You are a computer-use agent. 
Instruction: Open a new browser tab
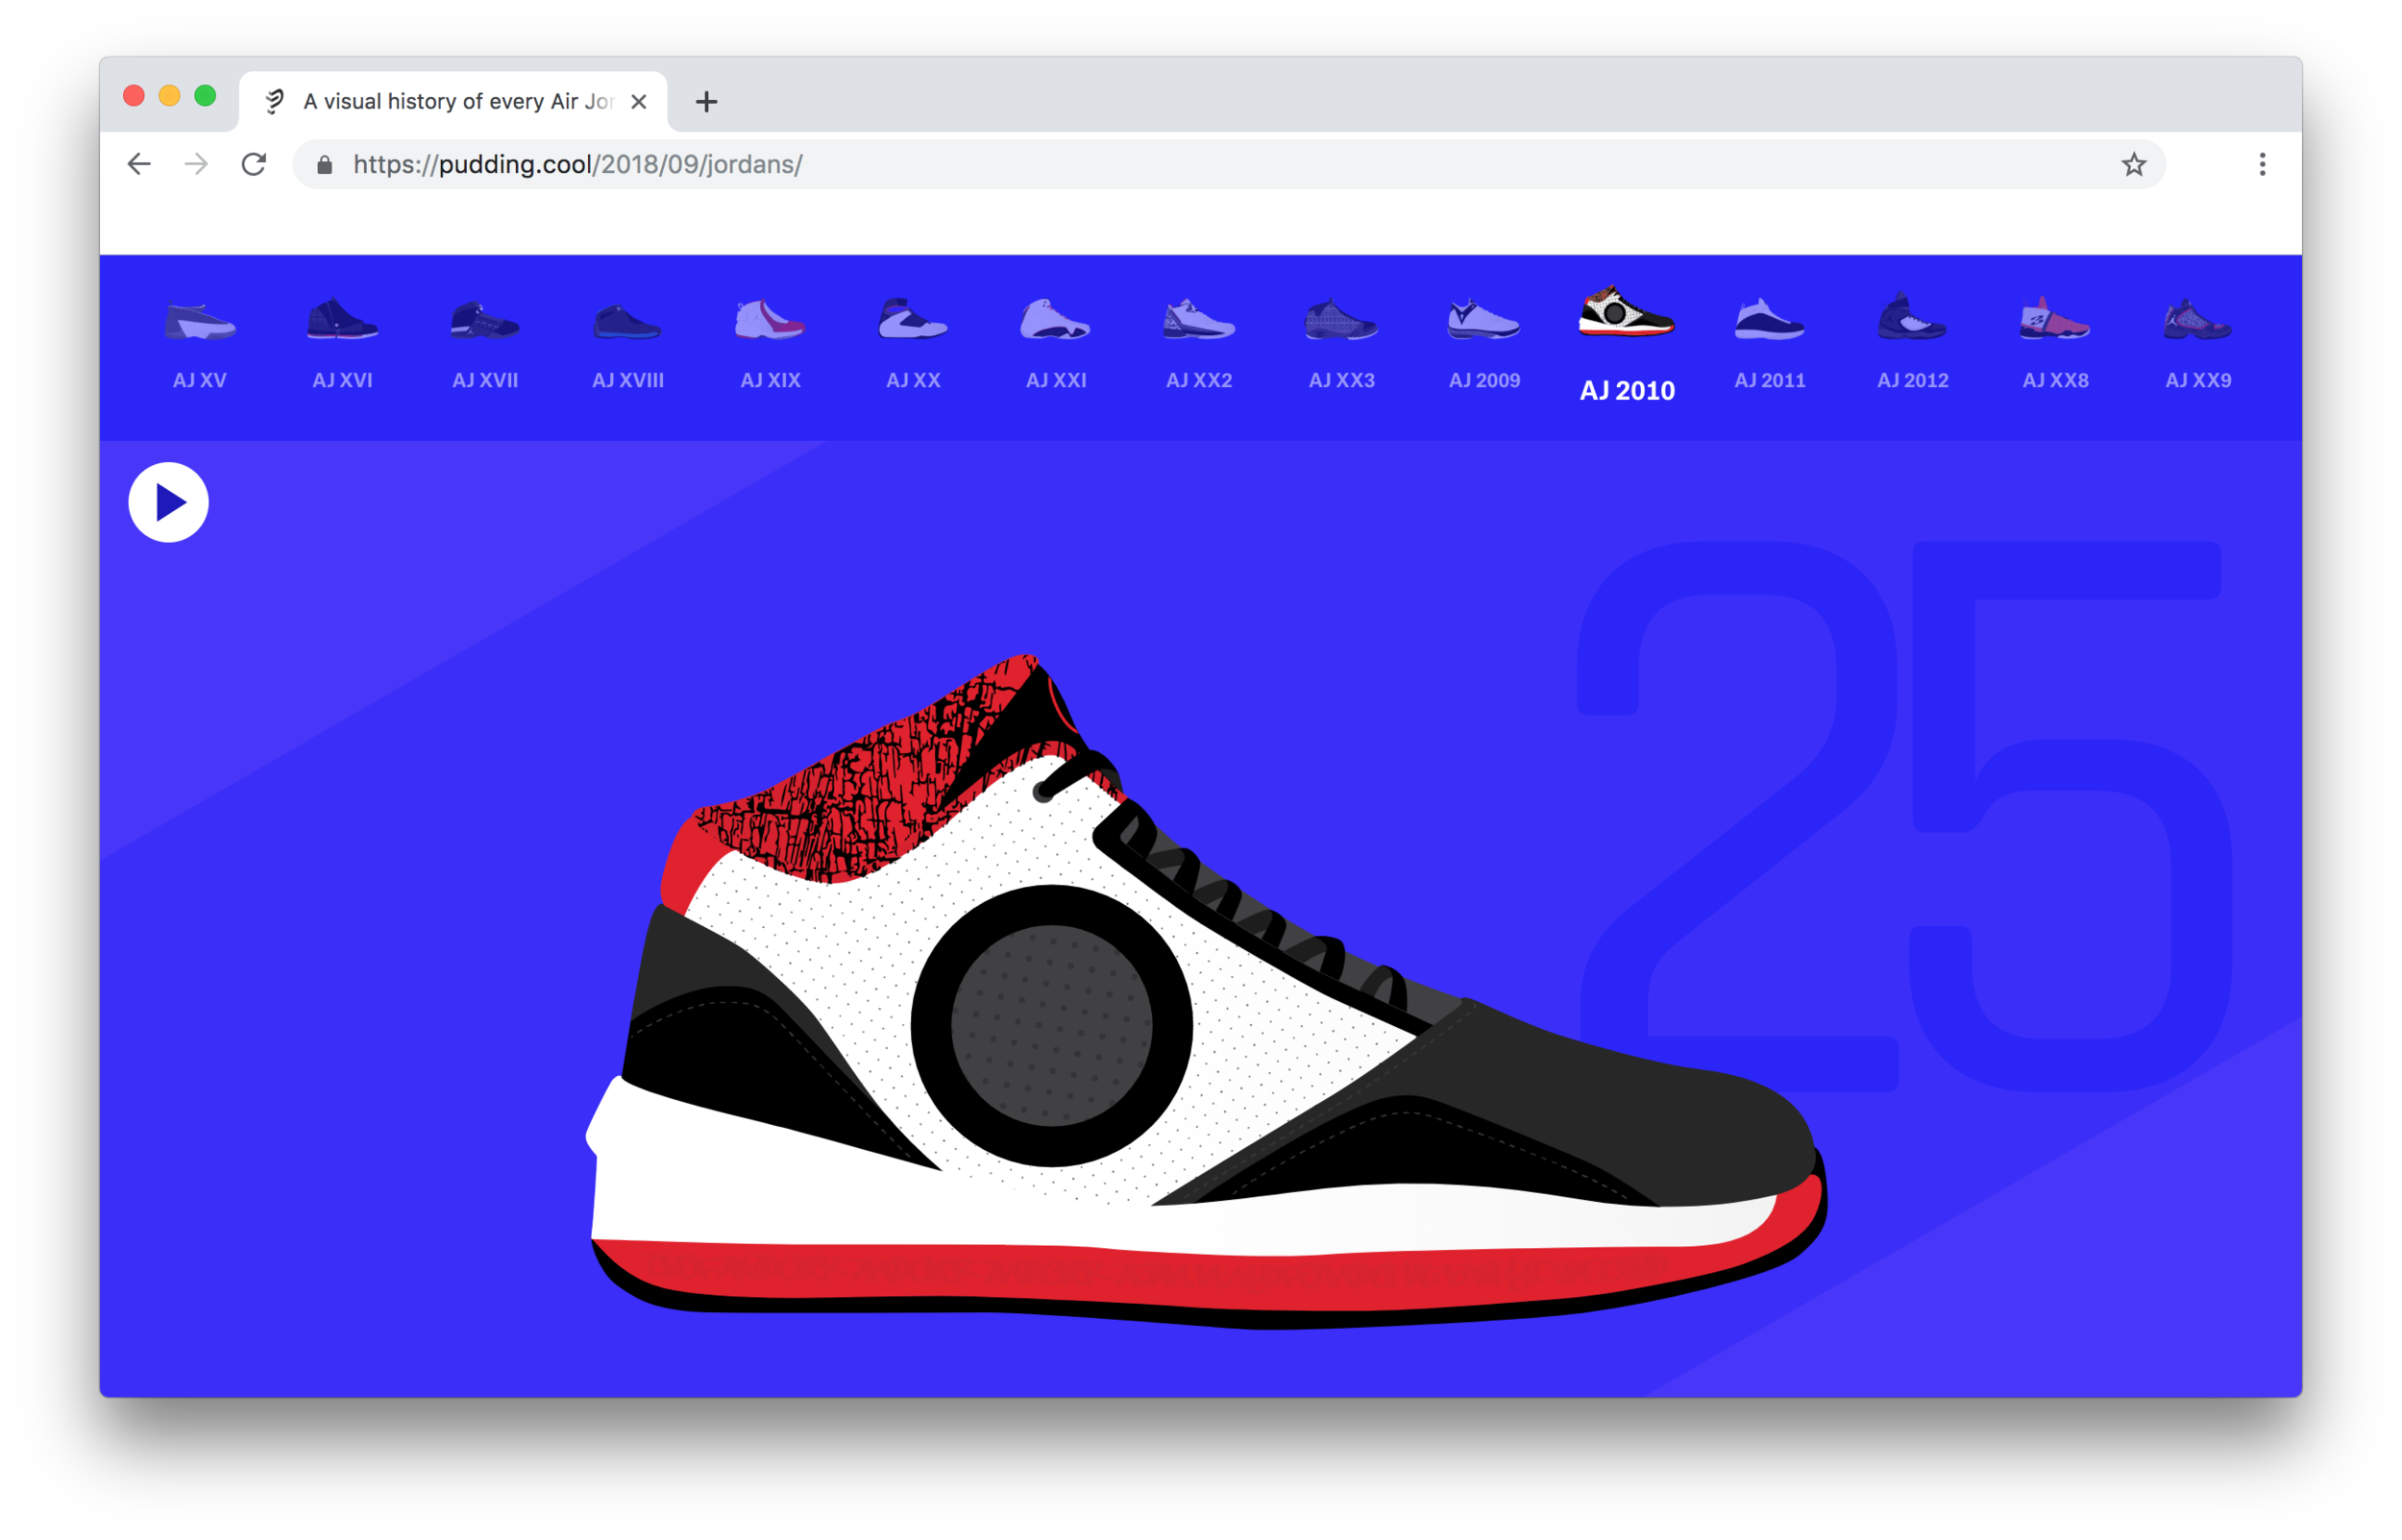pyautogui.click(x=706, y=101)
